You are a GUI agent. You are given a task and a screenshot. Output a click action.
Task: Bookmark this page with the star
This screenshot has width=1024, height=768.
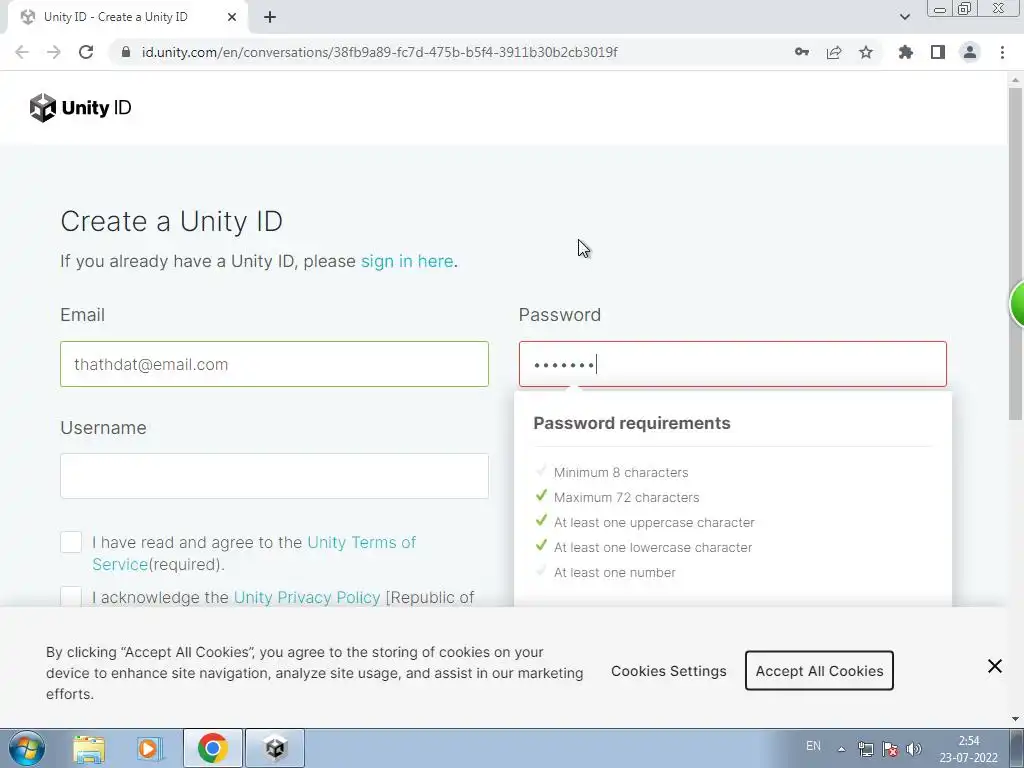click(x=865, y=52)
